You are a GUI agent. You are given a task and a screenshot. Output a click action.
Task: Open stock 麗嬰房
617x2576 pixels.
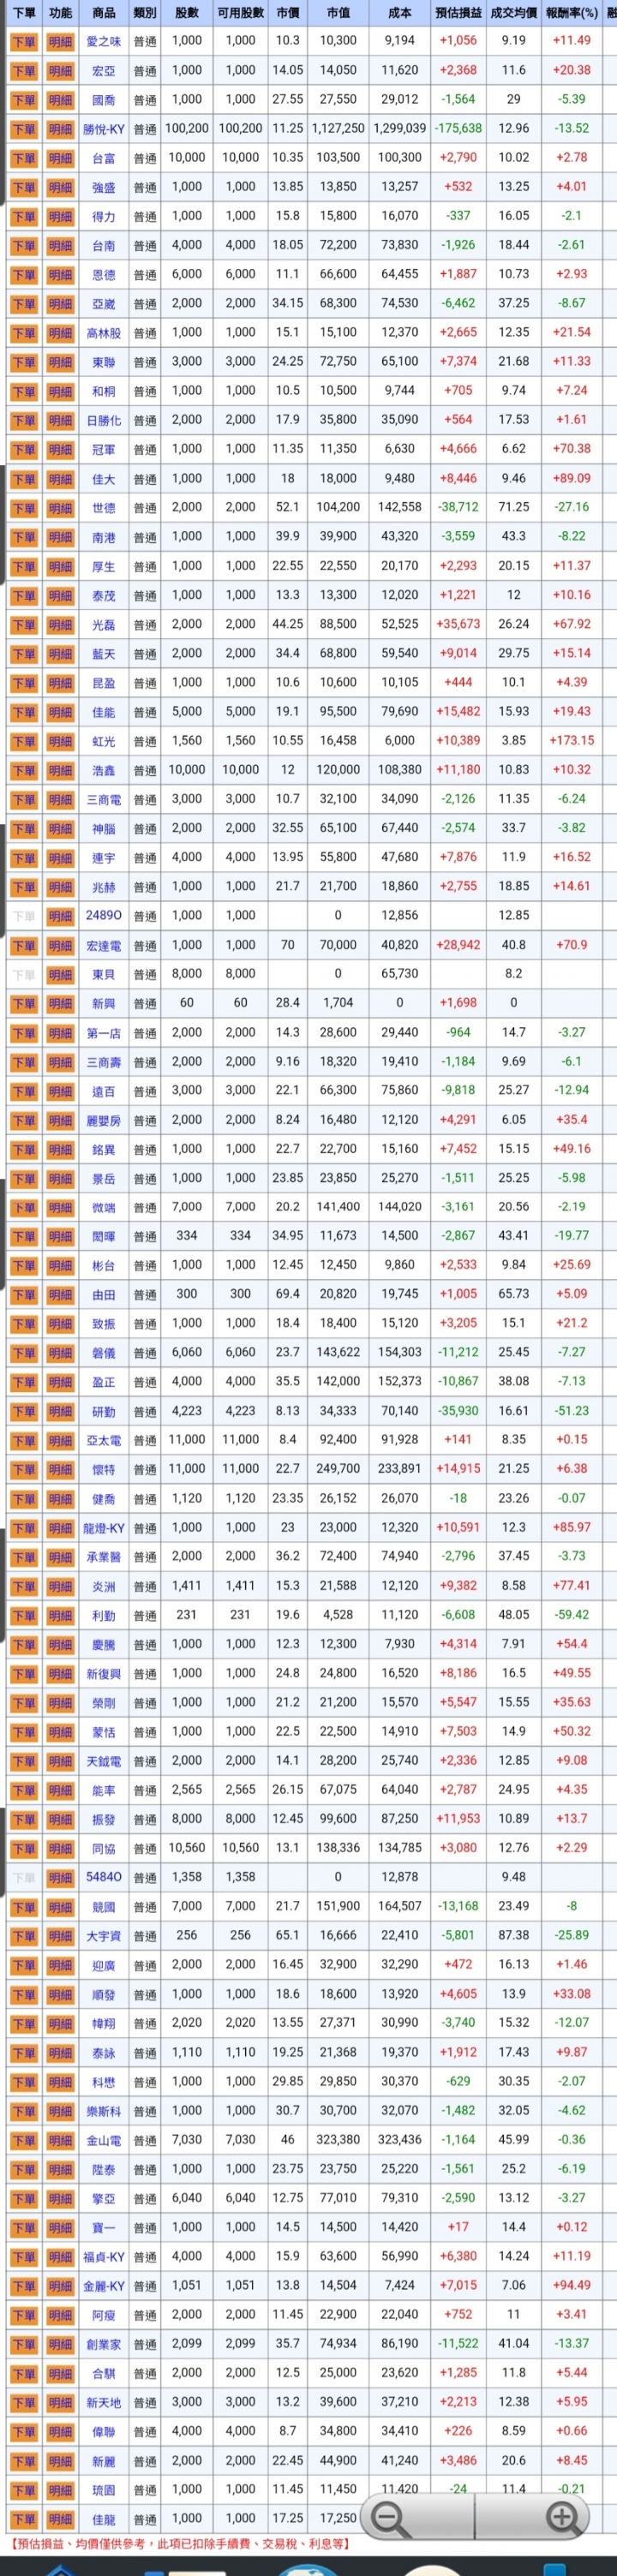(x=103, y=1120)
